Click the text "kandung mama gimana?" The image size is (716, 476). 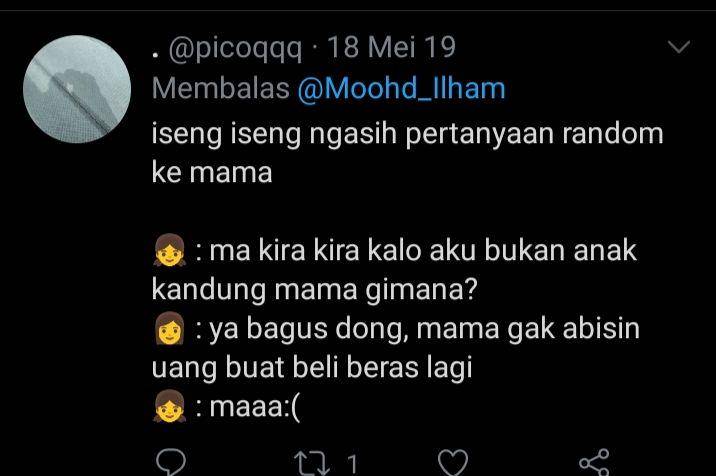[314, 290]
